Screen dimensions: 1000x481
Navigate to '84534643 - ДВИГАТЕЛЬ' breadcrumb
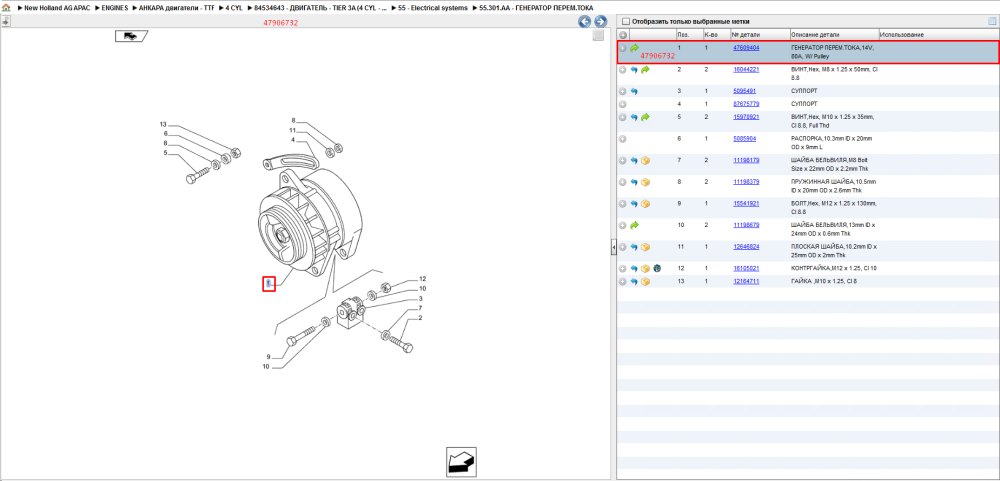[x=320, y=8]
